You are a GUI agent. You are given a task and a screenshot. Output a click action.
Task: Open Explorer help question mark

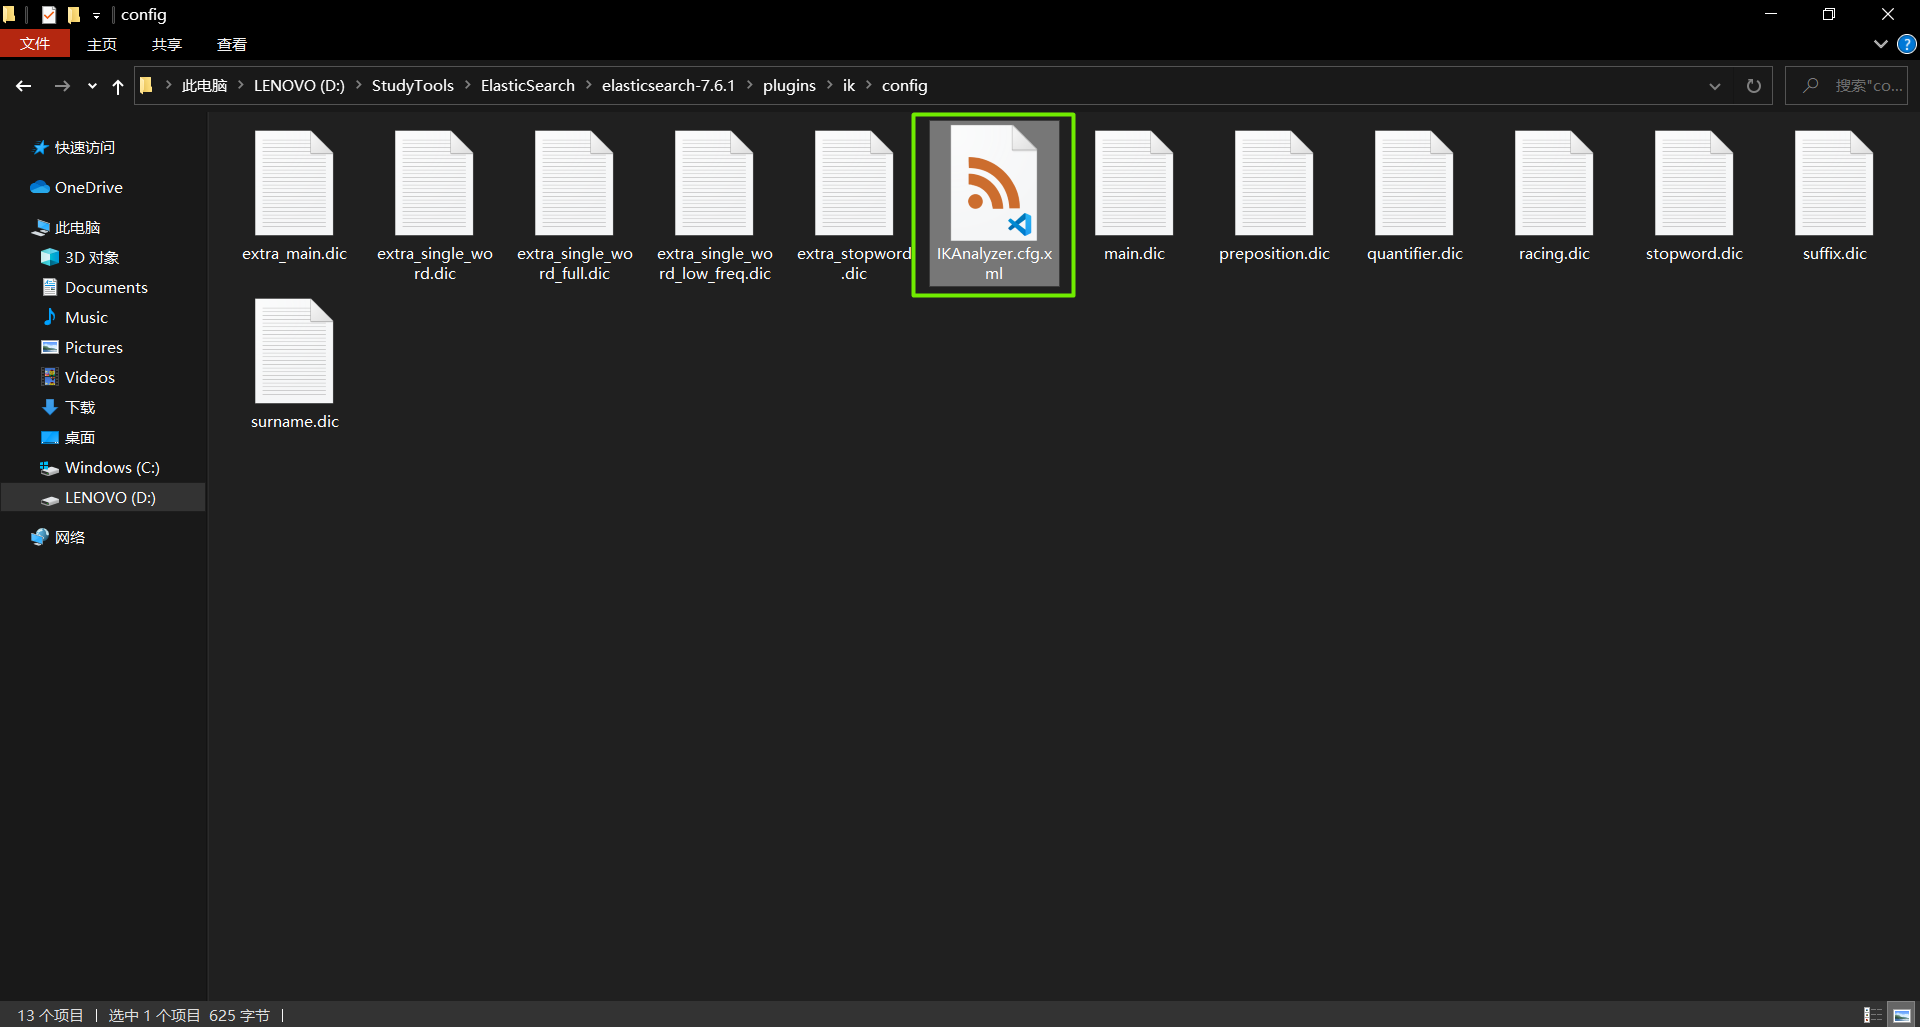pyautogui.click(x=1907, y=44)
